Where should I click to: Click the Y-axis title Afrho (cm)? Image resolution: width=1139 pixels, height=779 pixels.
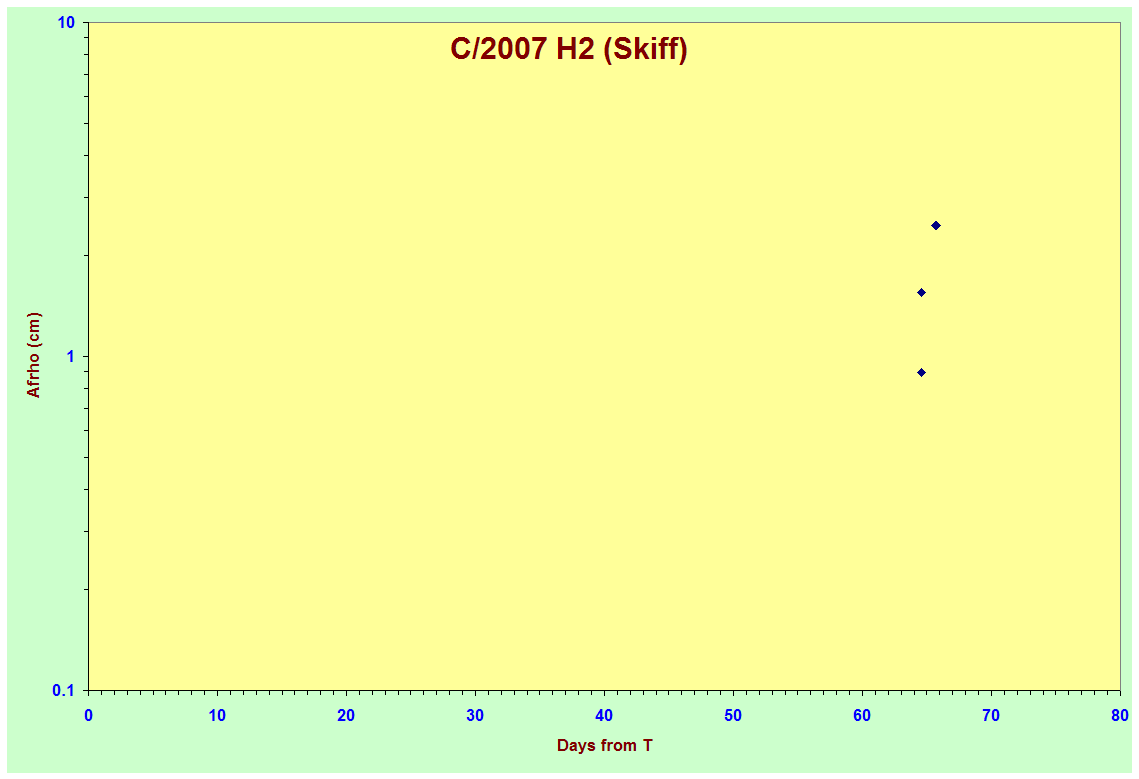point(33,355)
